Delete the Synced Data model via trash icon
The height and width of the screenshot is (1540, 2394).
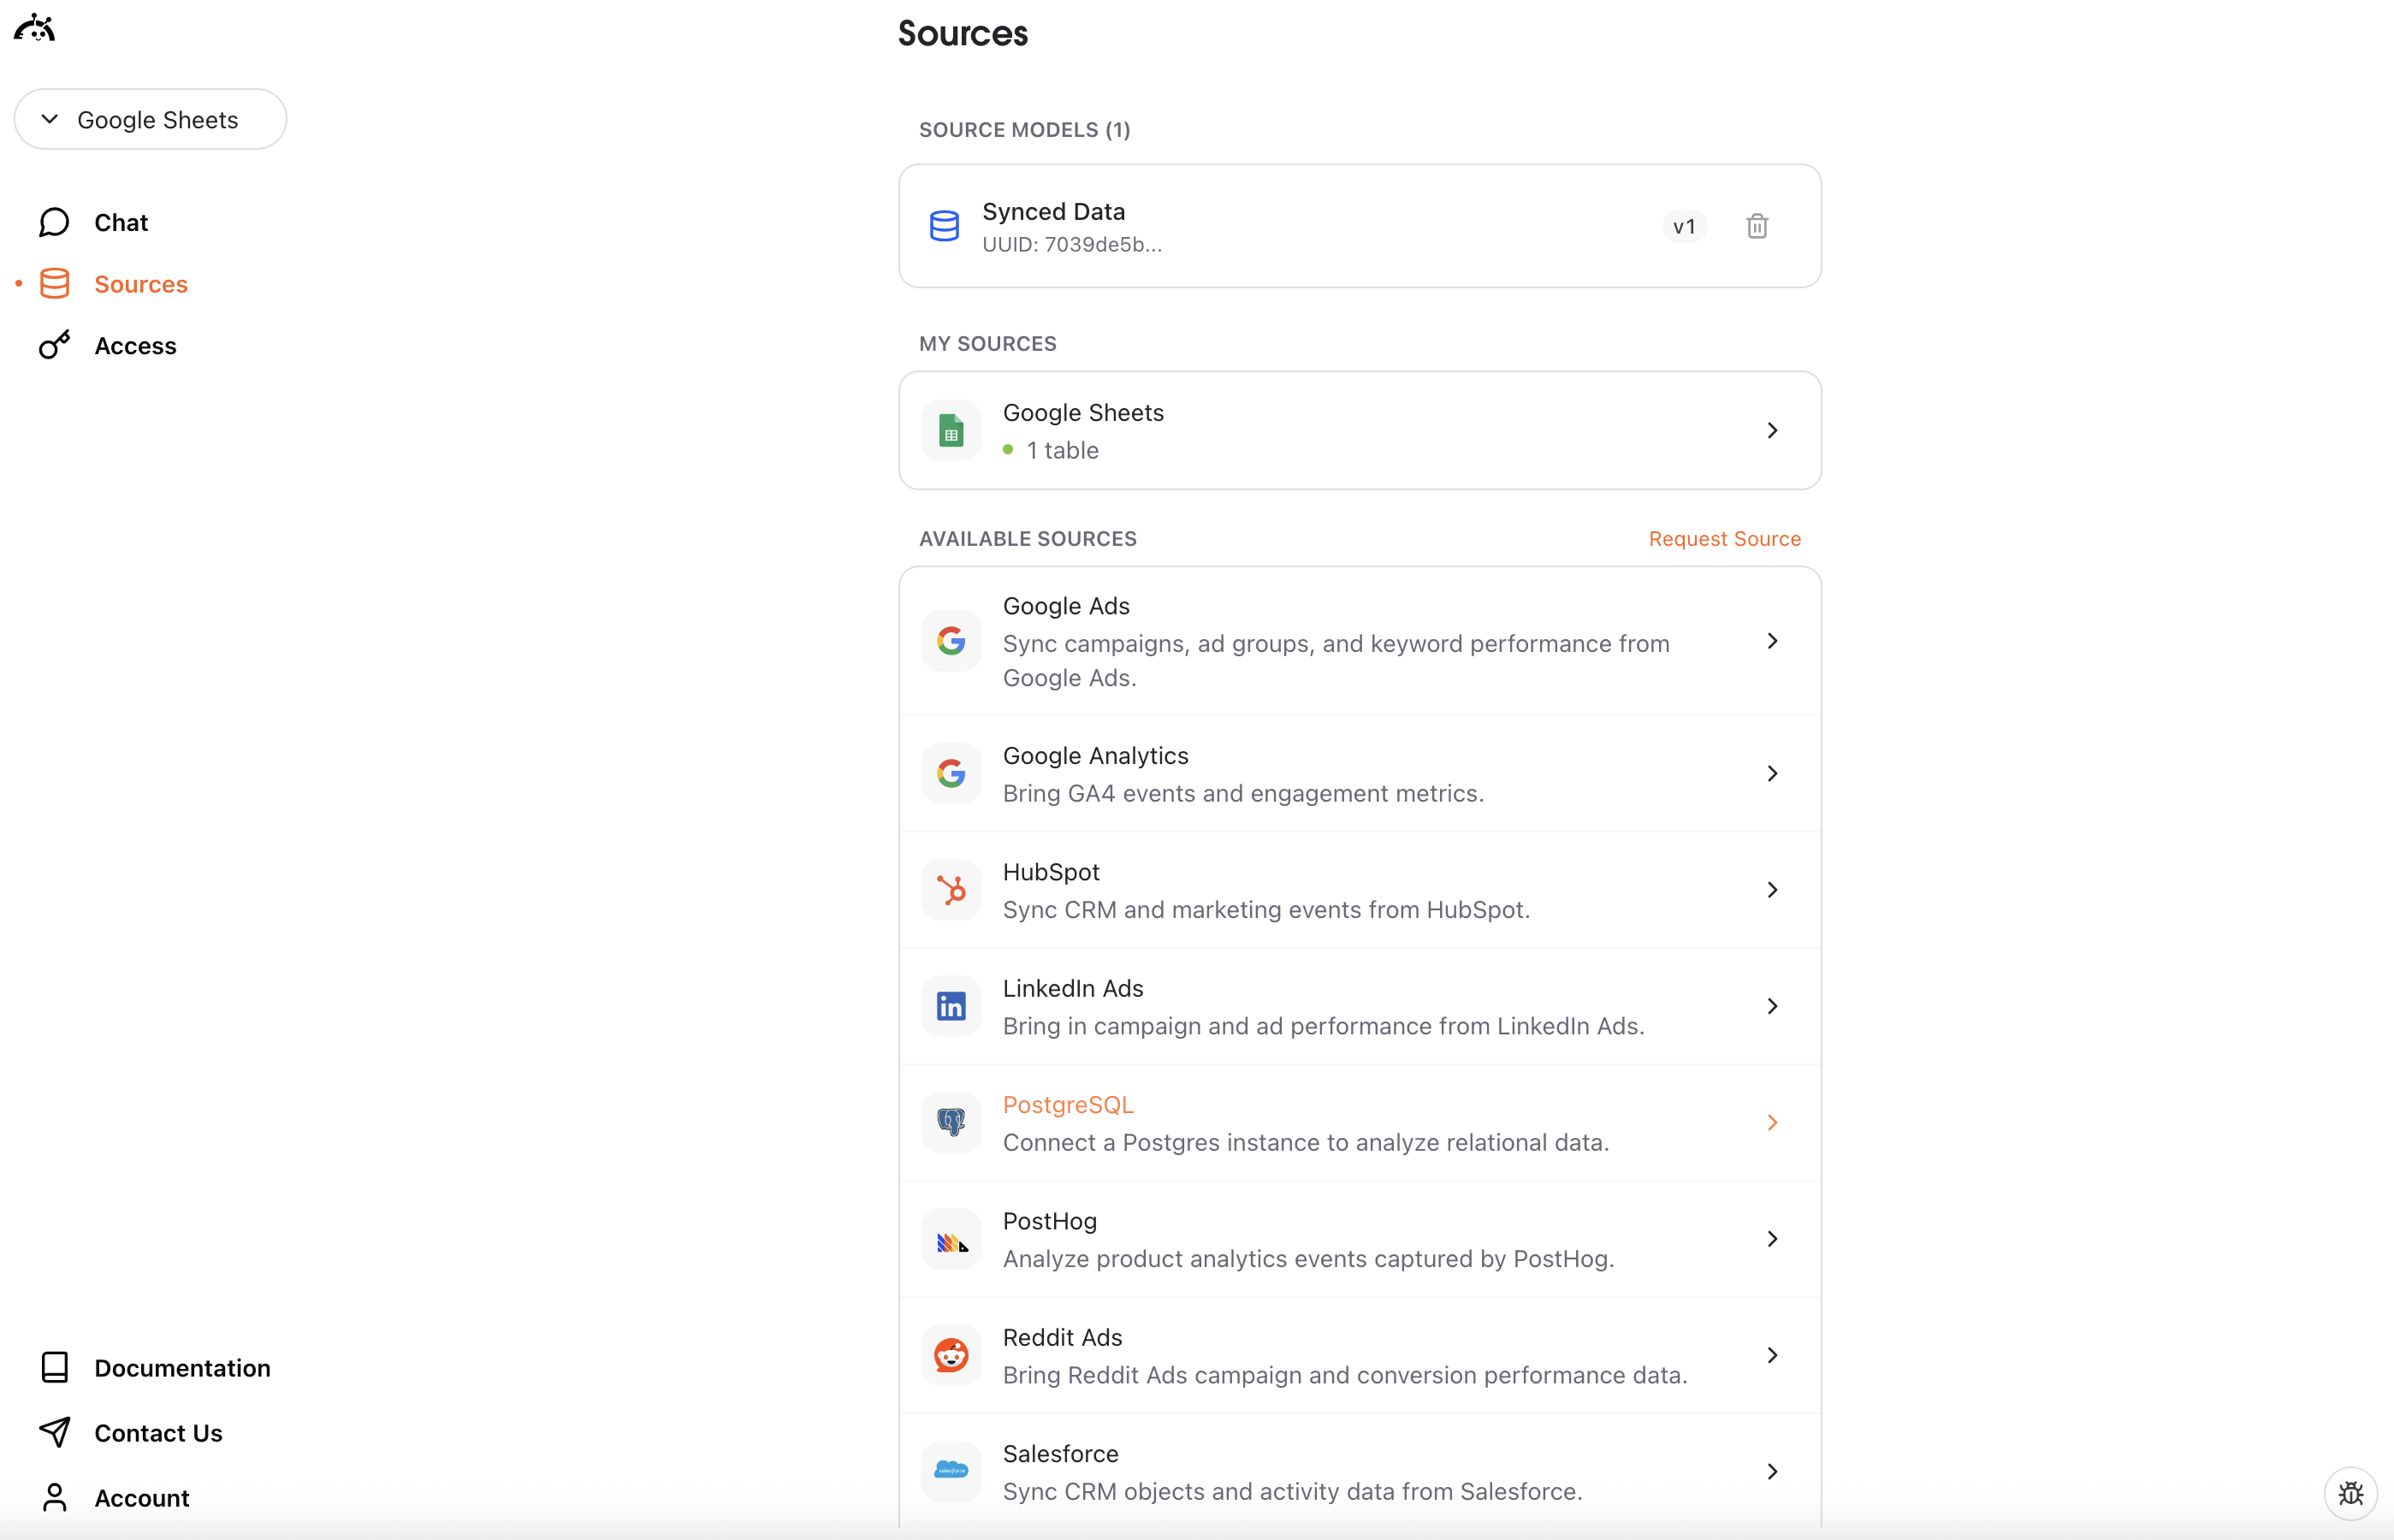tap(1757, 225)
